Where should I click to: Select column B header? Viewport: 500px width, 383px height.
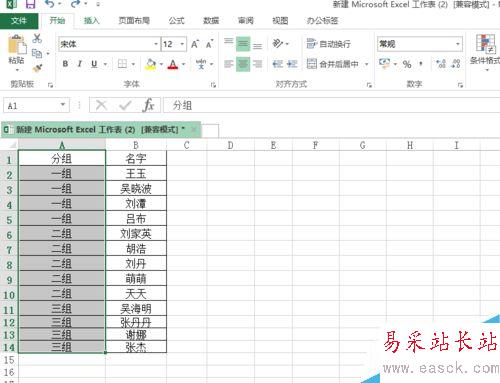tap(136, 145)
